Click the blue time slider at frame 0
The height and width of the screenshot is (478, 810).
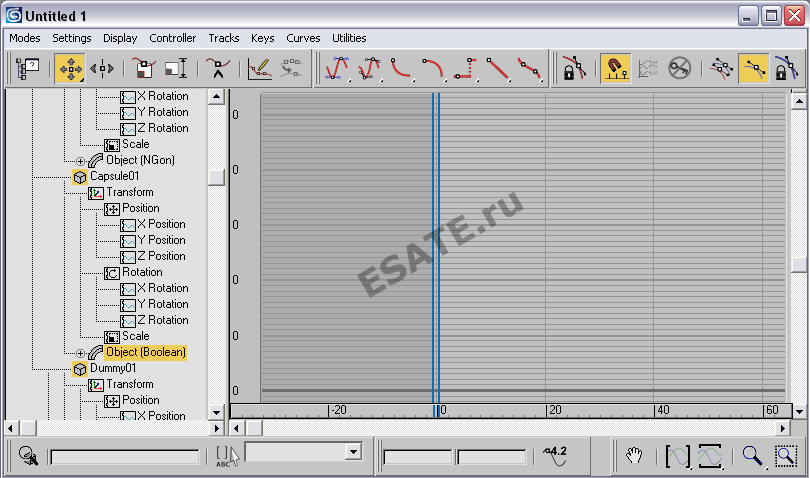436,248
